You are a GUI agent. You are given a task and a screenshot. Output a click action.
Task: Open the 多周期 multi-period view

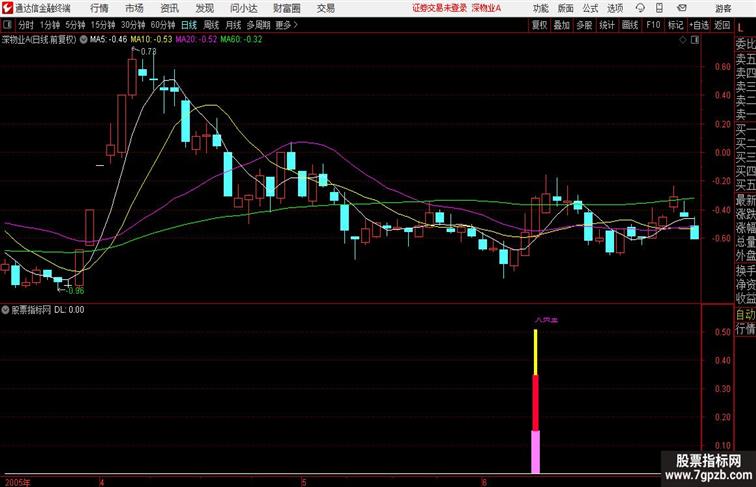click(x=258, y=25)
